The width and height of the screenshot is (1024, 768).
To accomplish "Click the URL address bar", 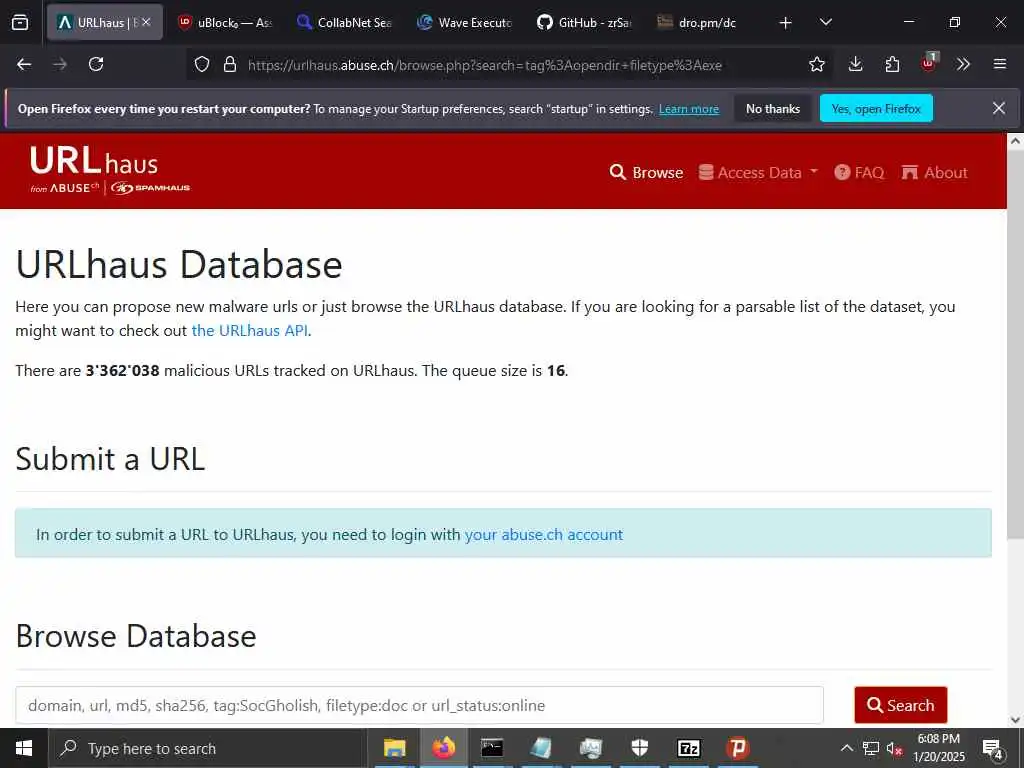I will tap(485, 65).
